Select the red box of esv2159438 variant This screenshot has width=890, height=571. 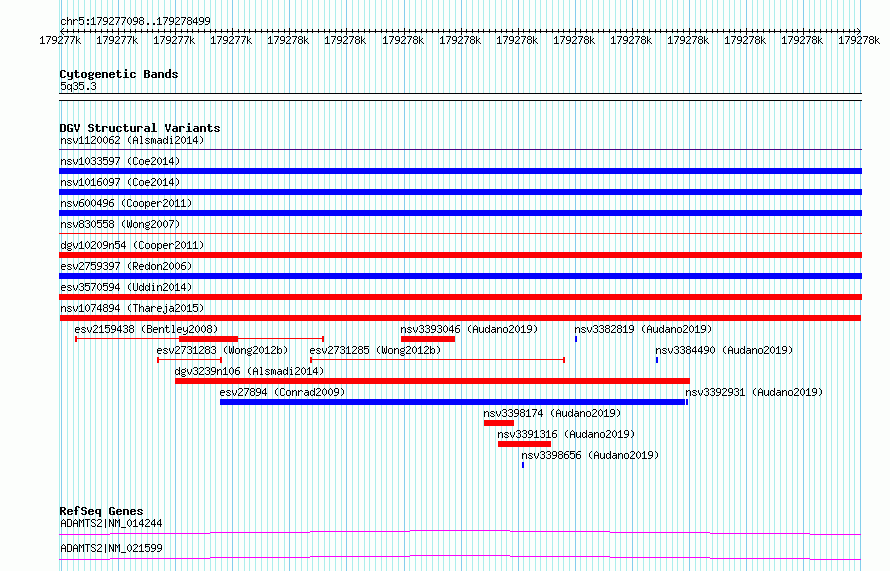(208, 339)
